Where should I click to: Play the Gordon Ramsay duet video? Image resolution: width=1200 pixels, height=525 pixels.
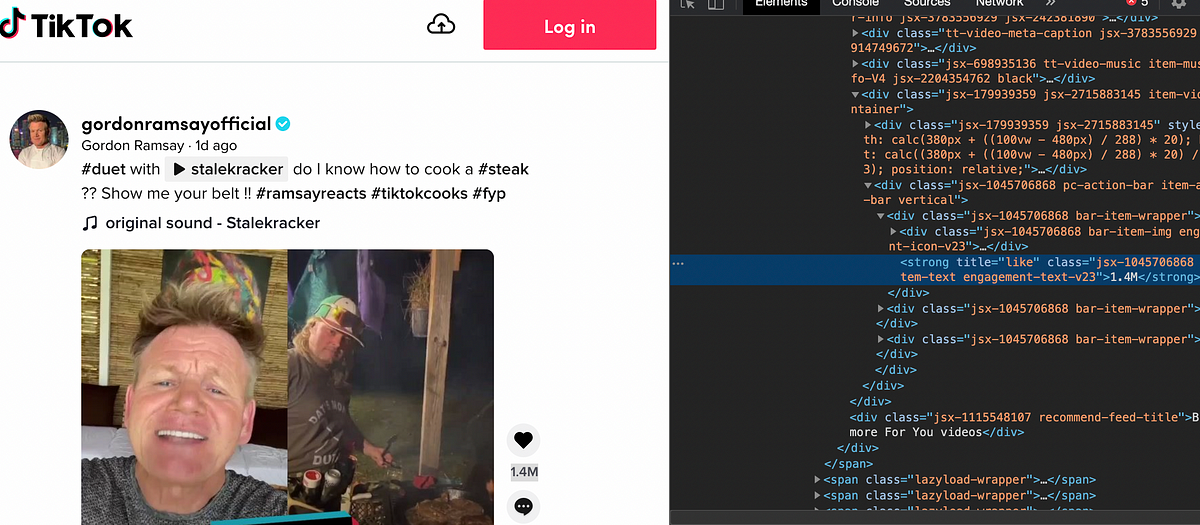tap(287, 387)
